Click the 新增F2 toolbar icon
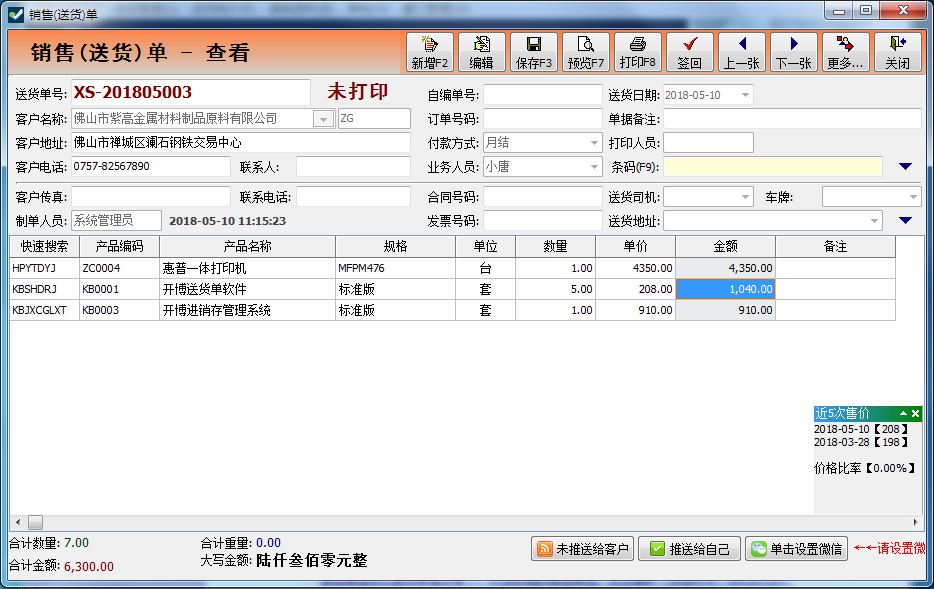 click(429, 52)
